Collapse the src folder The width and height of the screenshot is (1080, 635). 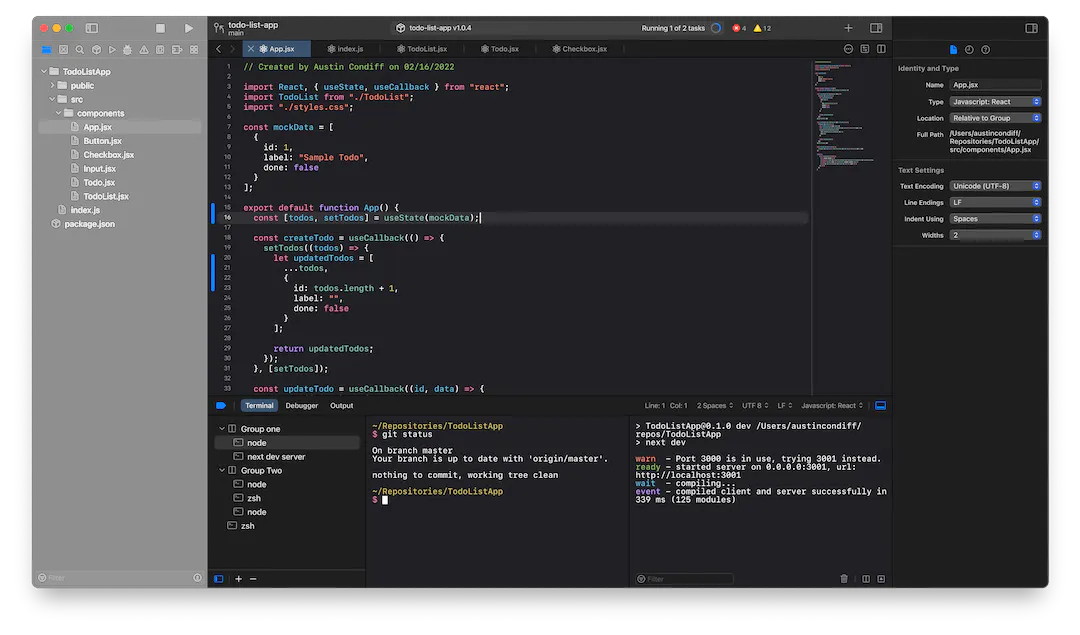52,99
